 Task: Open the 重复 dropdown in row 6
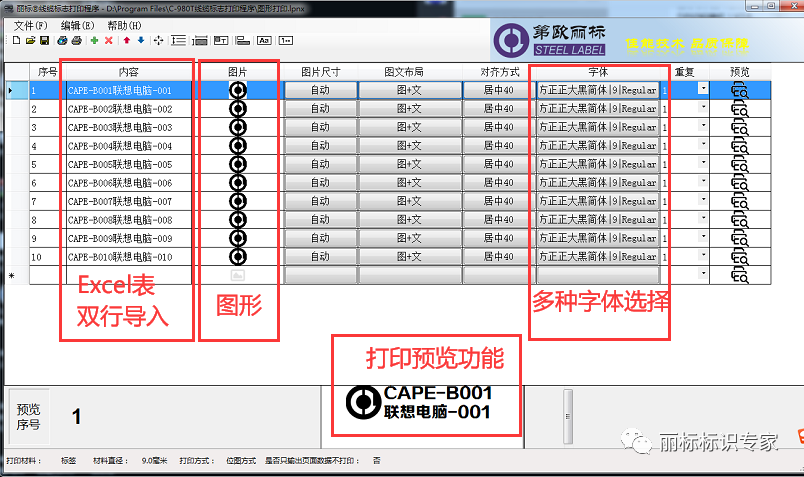(x=703, y=181)
